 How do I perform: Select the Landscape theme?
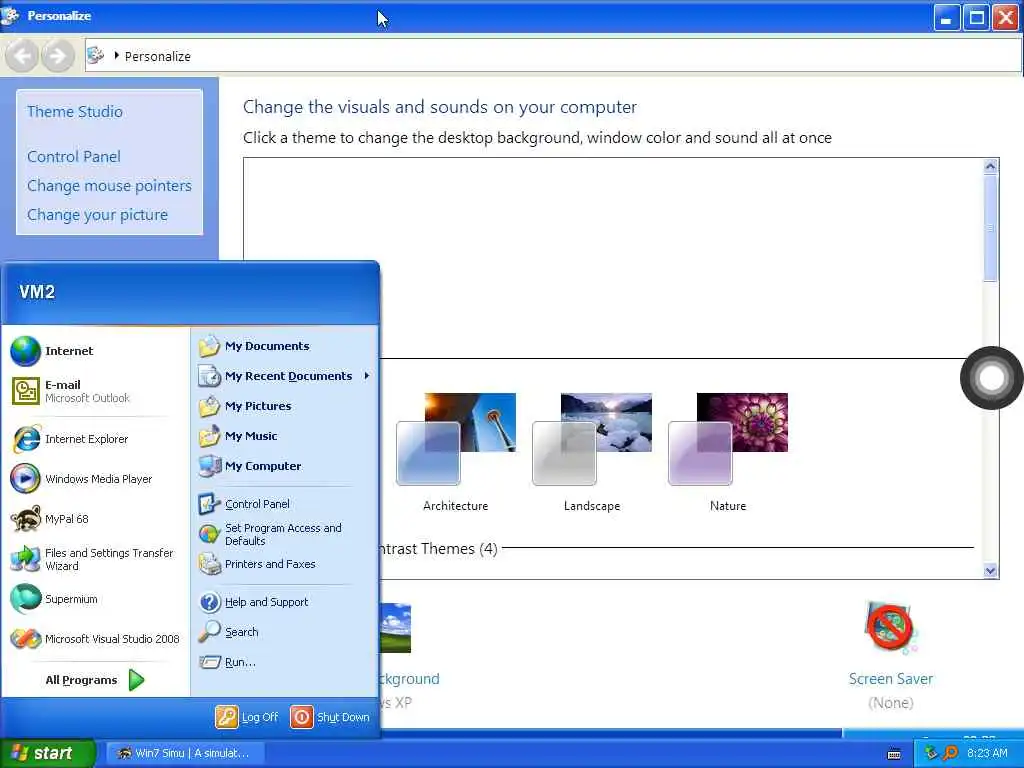[x=592, y=451]
